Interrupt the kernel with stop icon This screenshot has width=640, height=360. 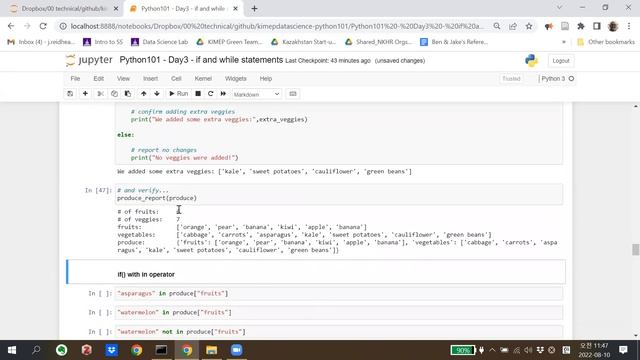(198, 94)
